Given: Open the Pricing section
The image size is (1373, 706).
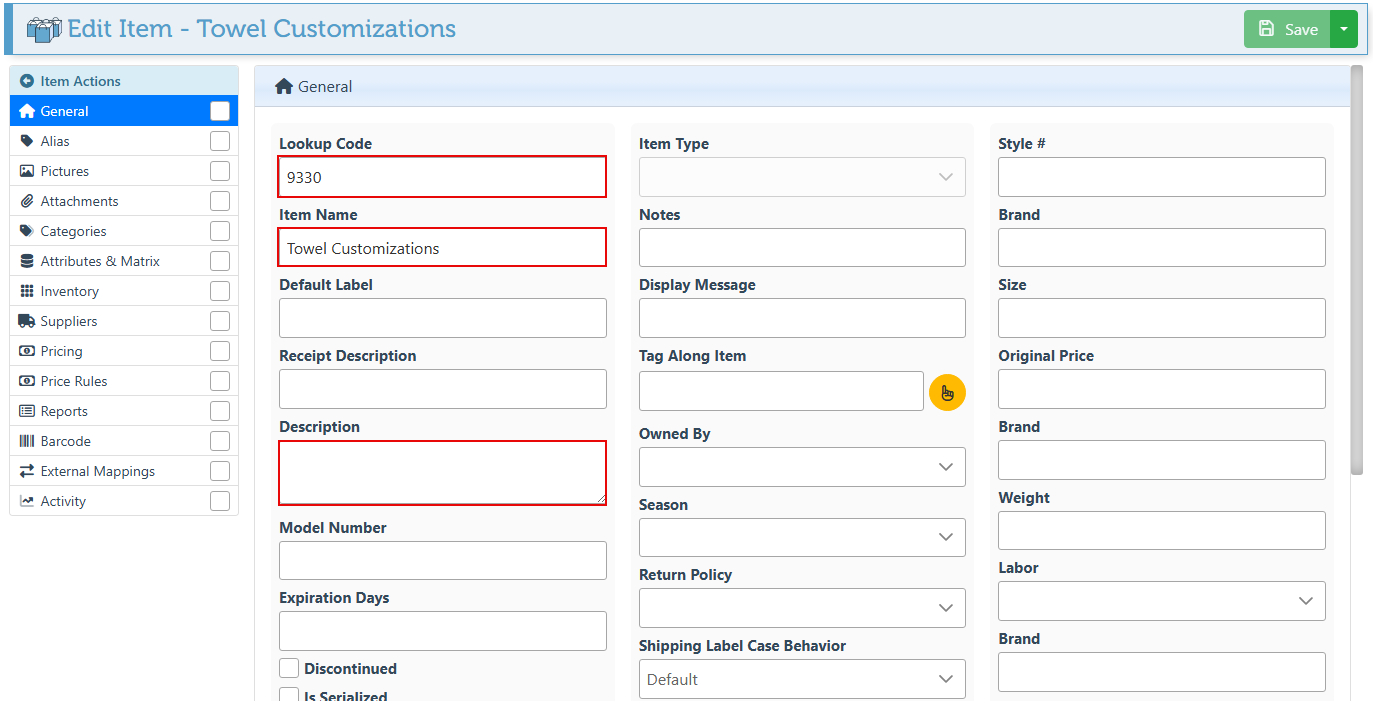Looking at the screenshot, I should pyautogui.click(x=62, y=351).
